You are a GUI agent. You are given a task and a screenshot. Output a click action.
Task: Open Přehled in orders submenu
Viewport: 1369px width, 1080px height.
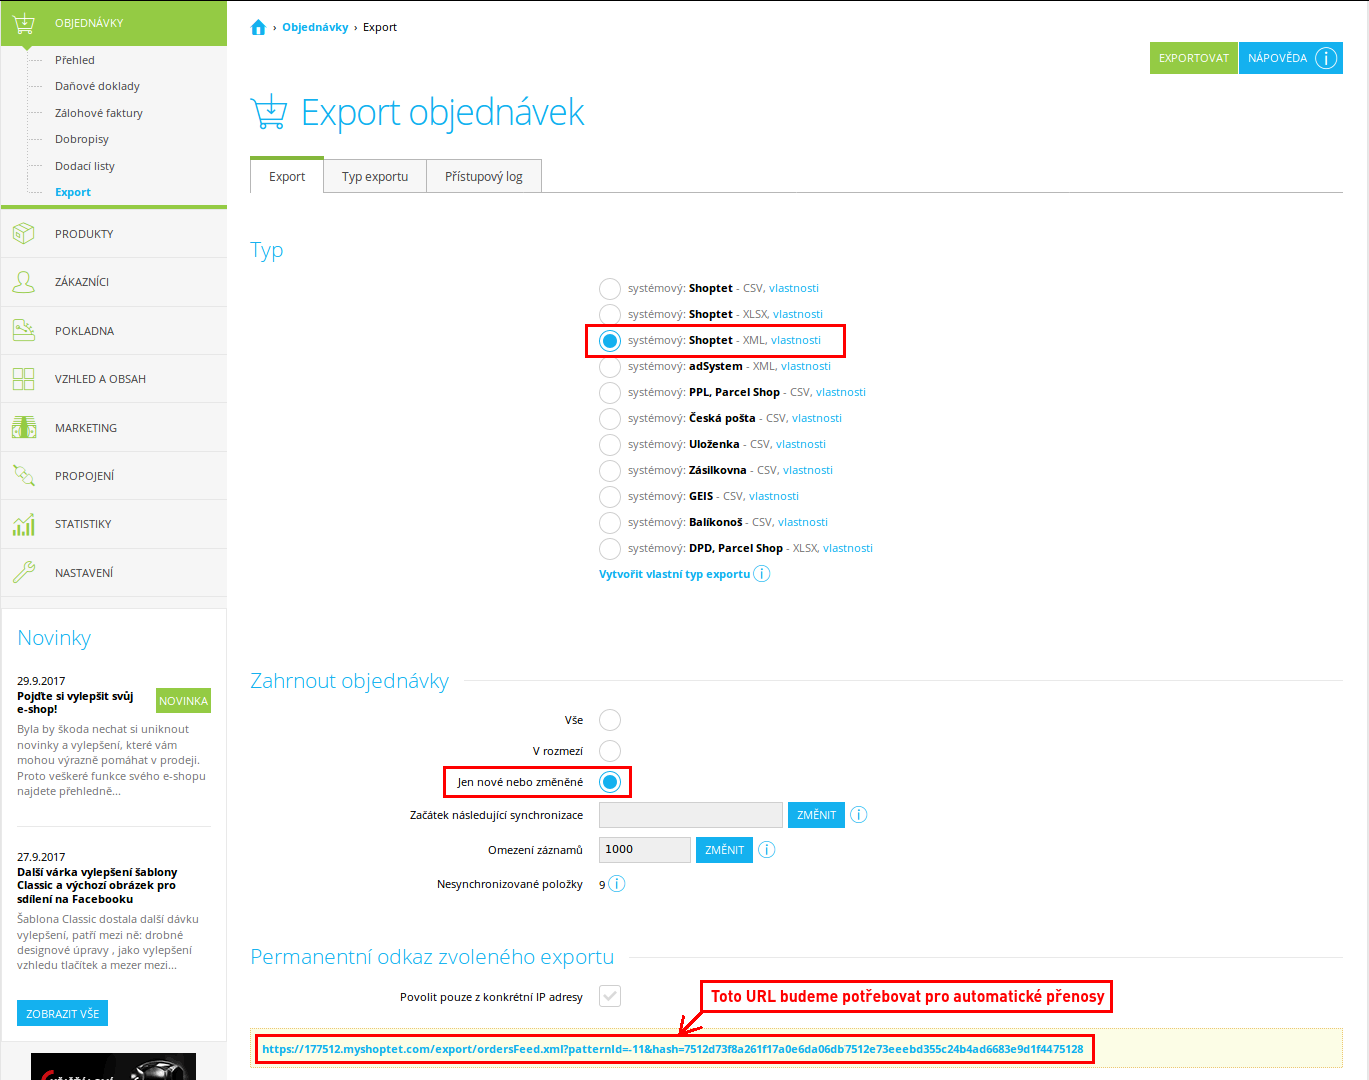[x=75, y=60]
